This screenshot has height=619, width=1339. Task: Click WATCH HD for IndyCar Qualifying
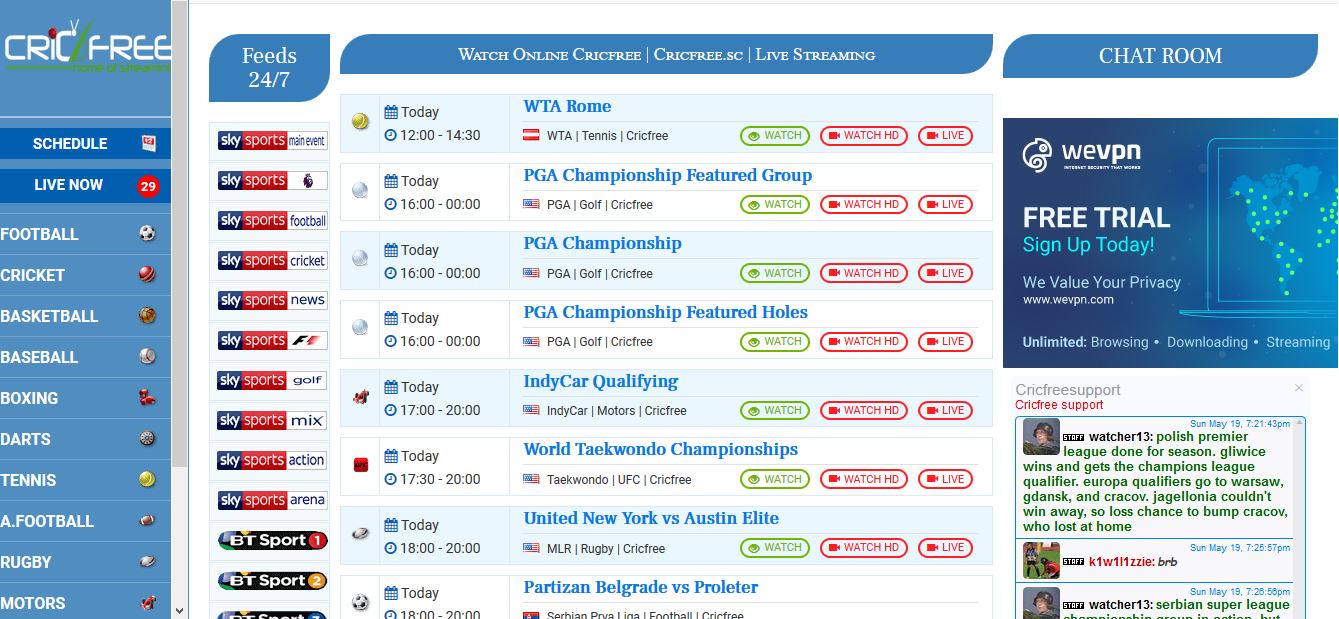pyautogui.click(x=864, y=410)
